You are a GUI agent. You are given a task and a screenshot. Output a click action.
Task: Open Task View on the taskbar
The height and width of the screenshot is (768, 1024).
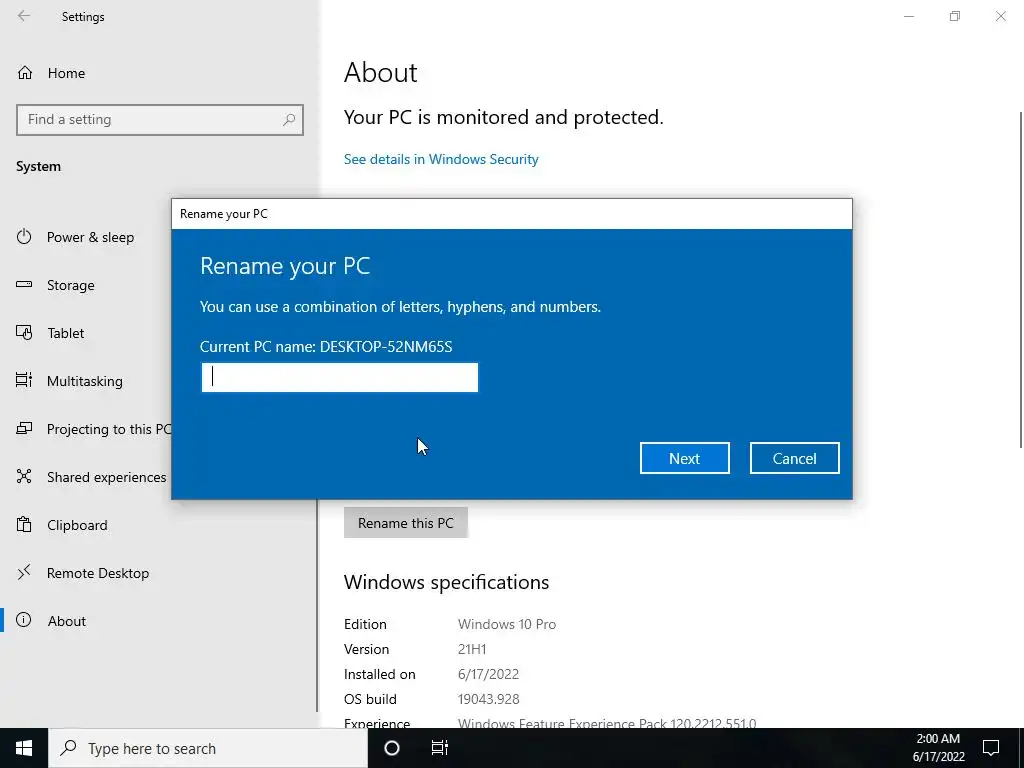click(x=440, y=748)
